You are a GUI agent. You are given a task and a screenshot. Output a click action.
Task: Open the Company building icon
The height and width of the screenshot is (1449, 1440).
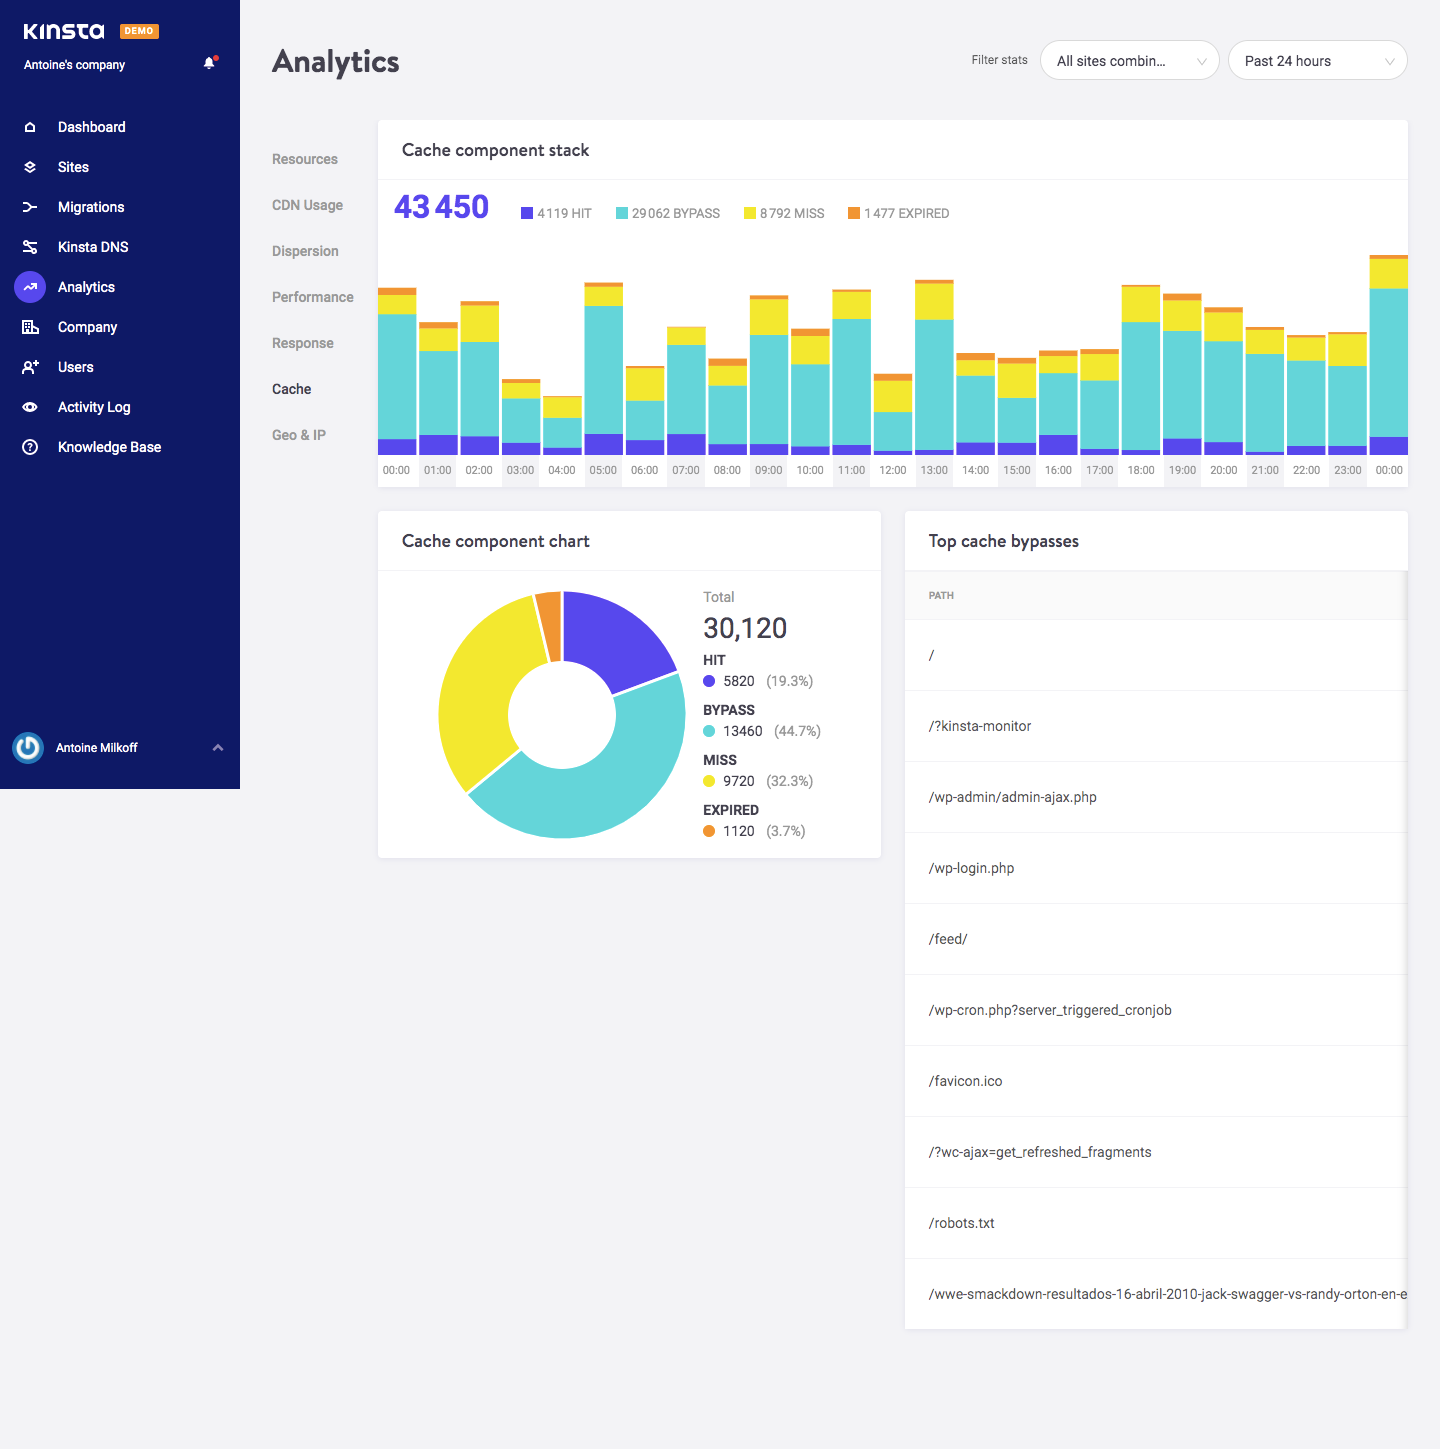pos(29,327)
